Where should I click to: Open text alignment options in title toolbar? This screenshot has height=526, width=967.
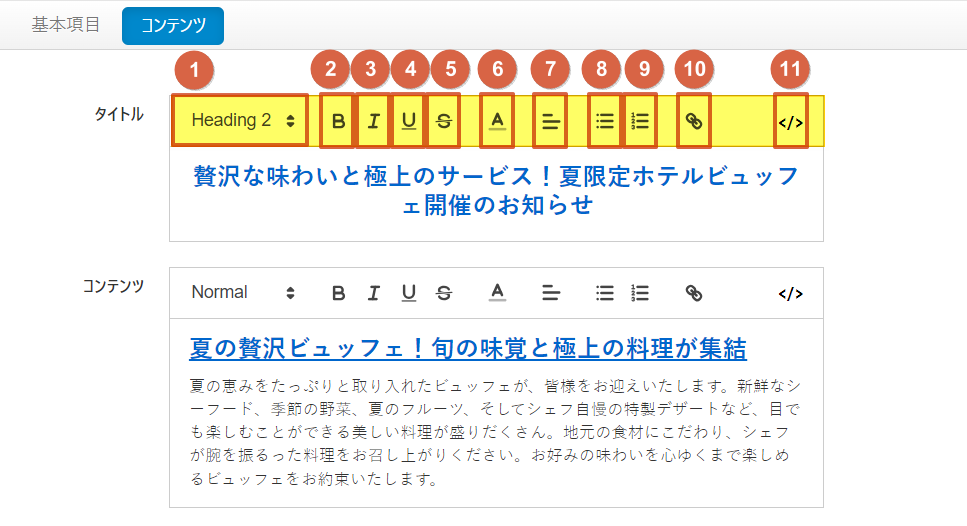[x=550, y=121]
